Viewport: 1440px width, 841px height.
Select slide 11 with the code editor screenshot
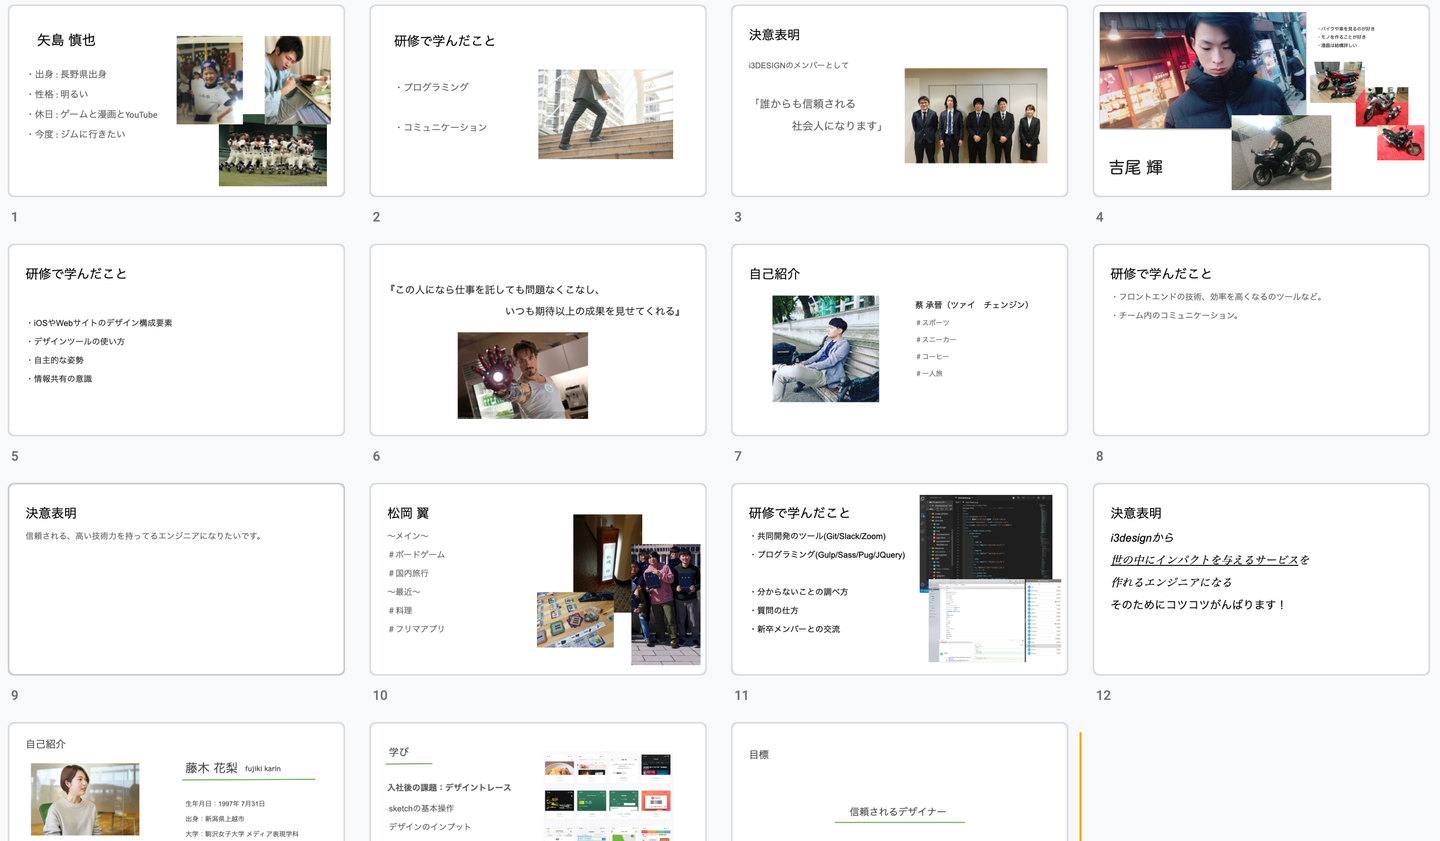[x=900, y=579]
